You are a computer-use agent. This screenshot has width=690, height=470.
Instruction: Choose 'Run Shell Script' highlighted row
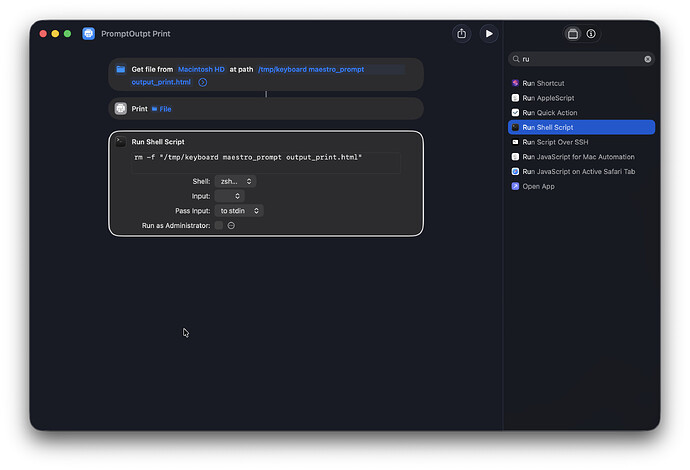581,127
